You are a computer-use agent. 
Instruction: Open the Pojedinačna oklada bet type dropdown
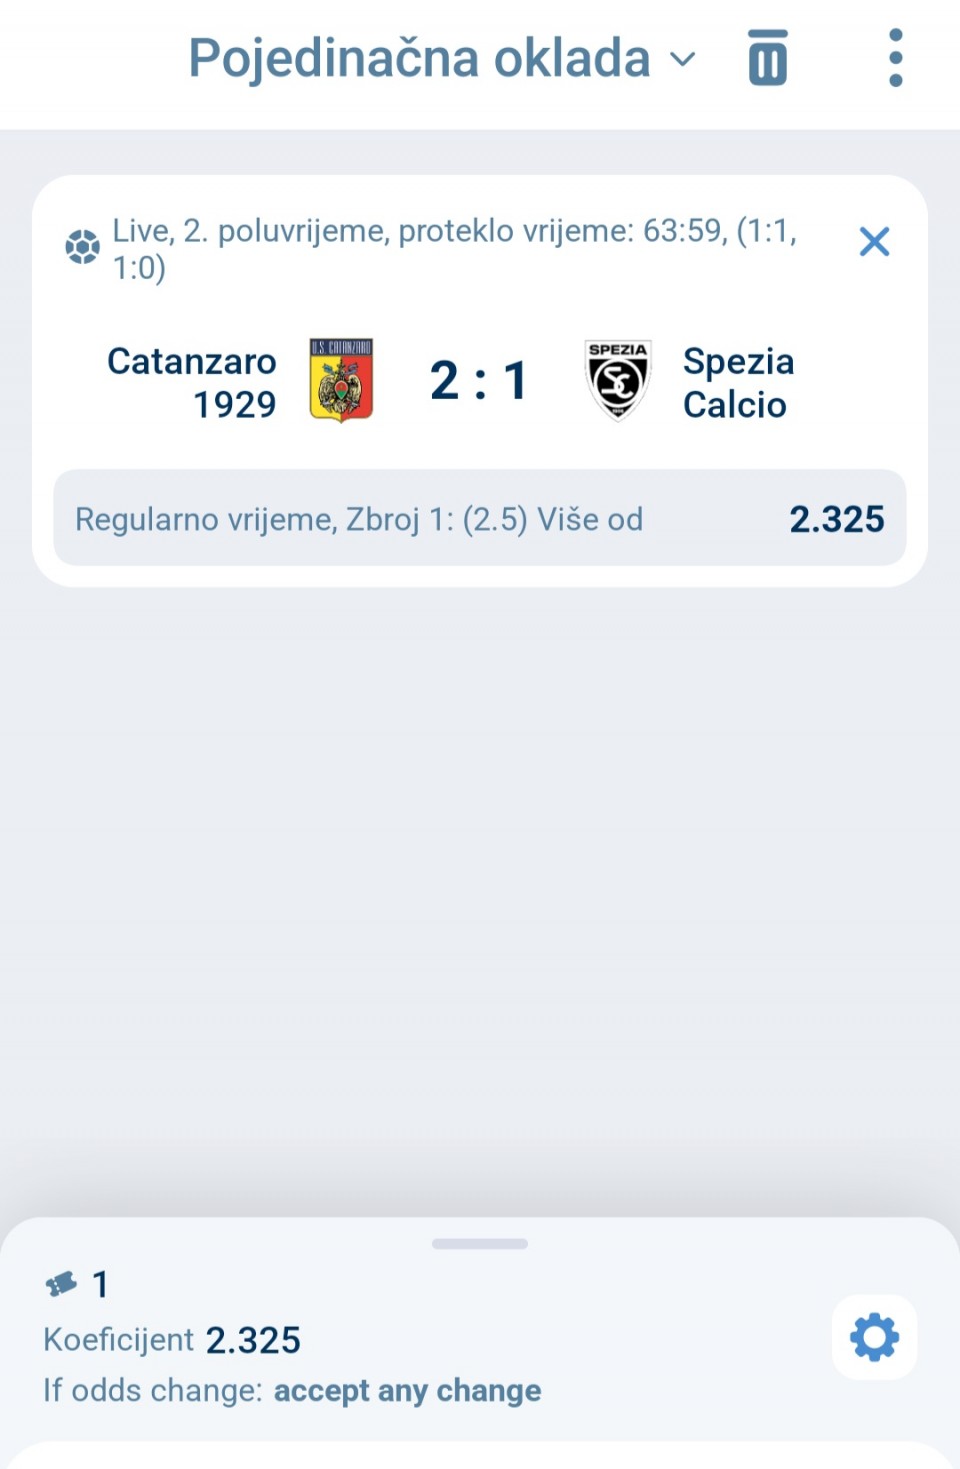point(420,58)
